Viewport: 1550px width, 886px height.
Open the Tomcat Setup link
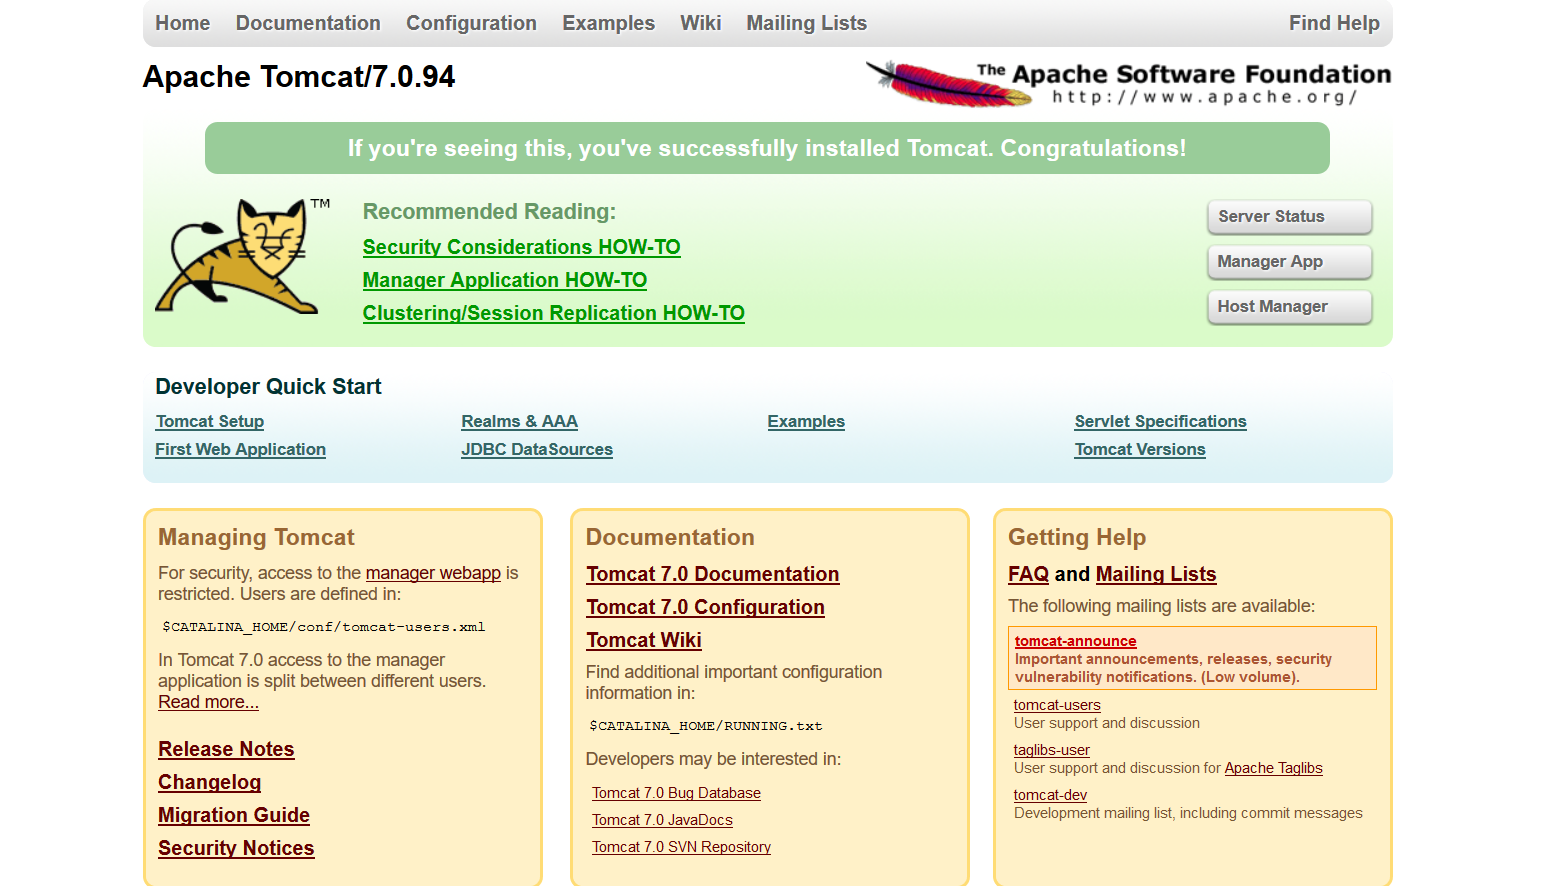pos(210,422)
